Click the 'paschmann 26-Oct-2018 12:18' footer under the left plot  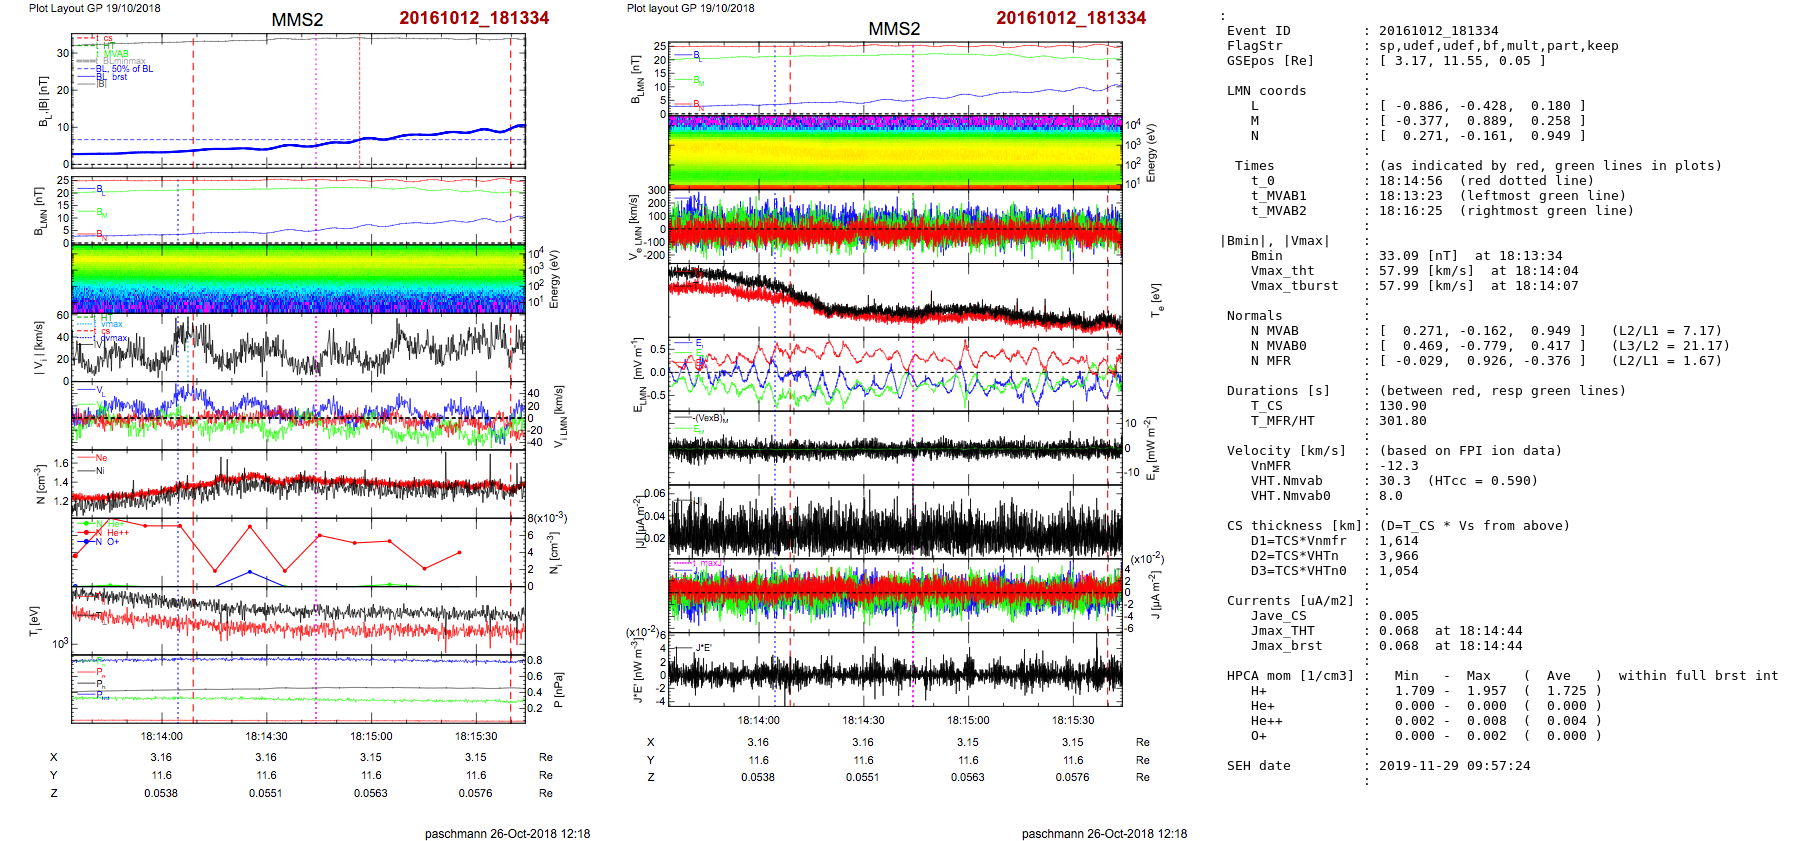point(507,833)
